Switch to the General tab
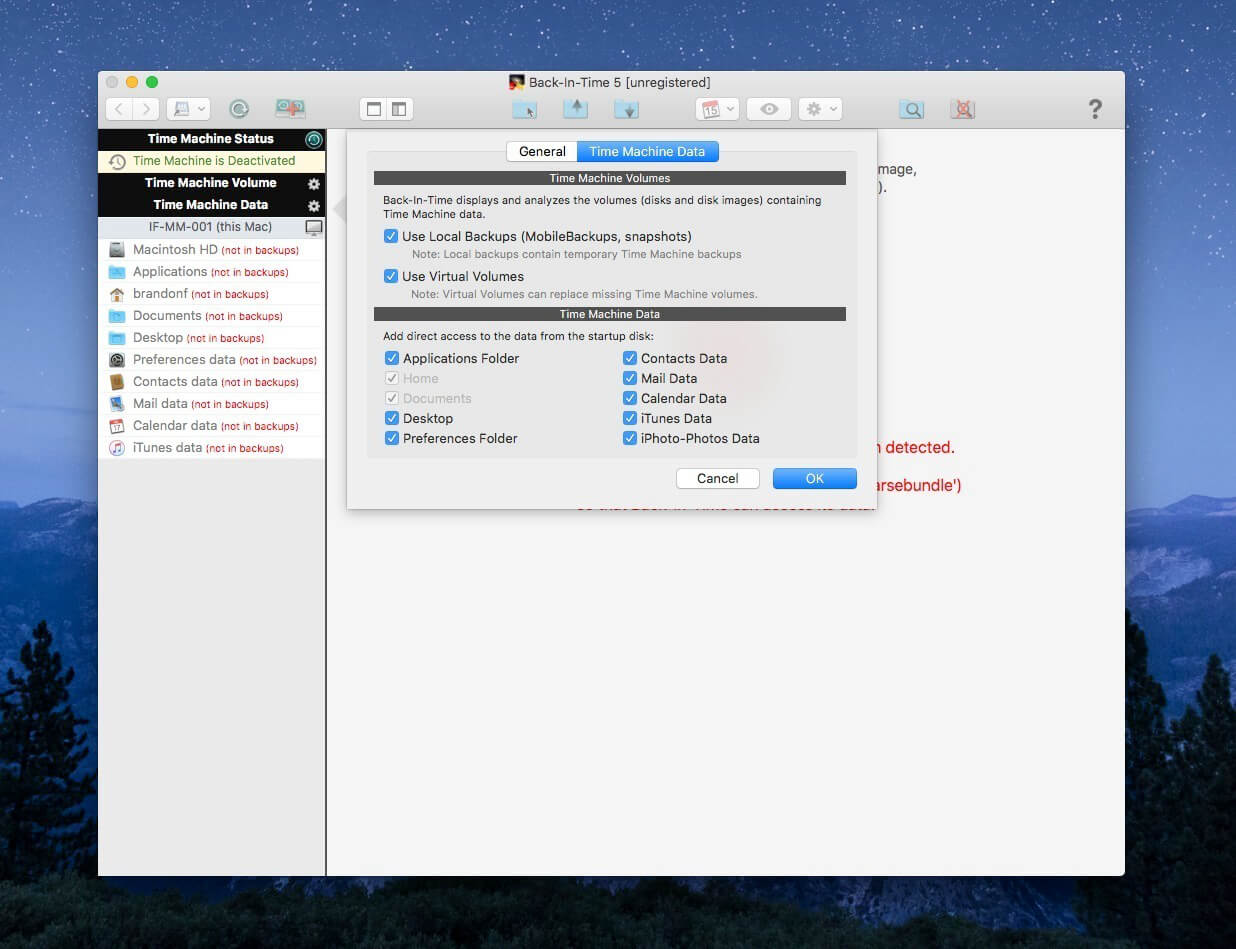1236x949 pixels. tap(542, 152)
